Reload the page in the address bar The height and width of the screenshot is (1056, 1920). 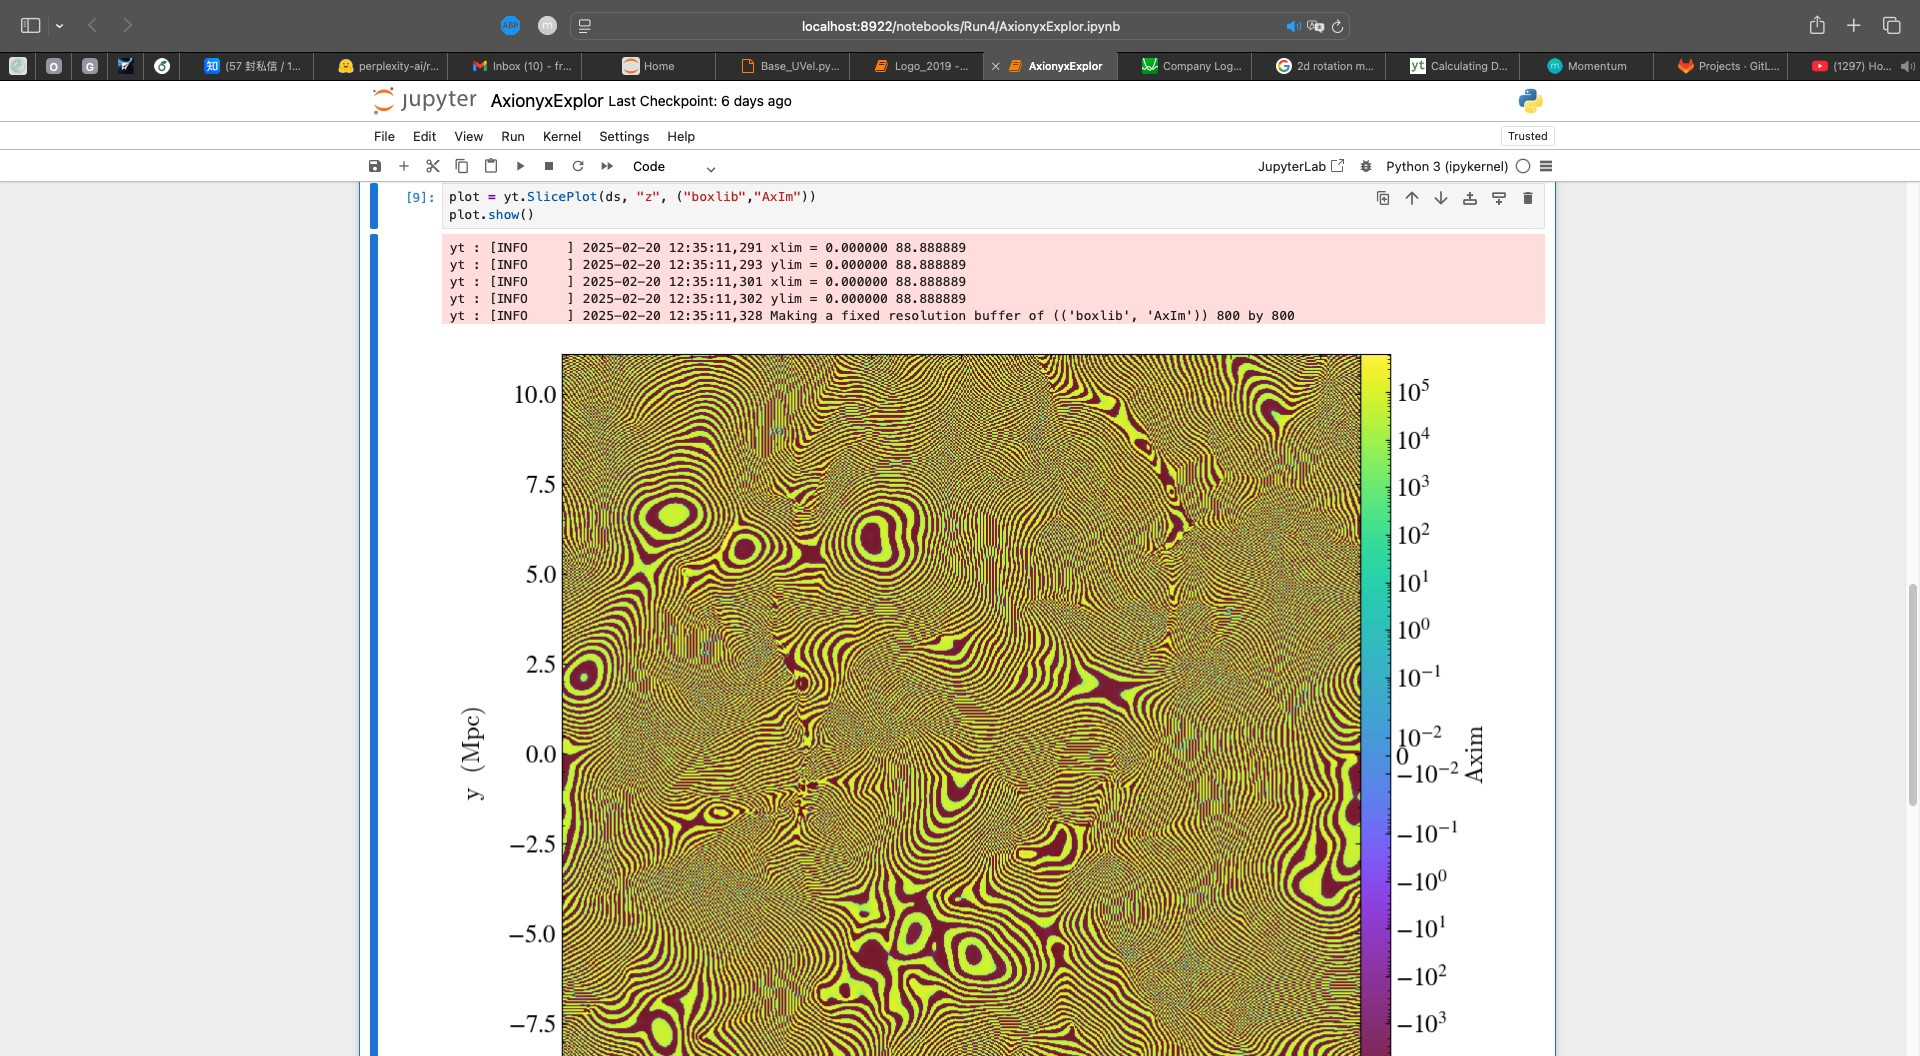[1337, 26]
